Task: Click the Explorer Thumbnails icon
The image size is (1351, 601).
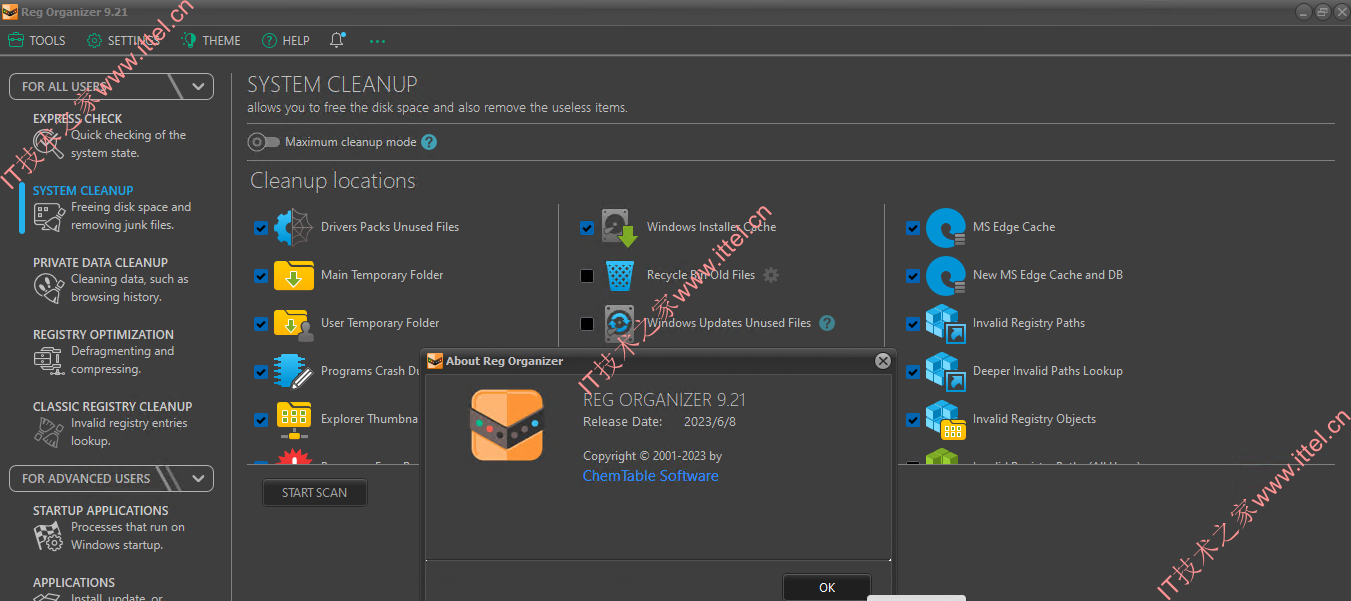Action: pyautogui.click(x=294, y=420)
